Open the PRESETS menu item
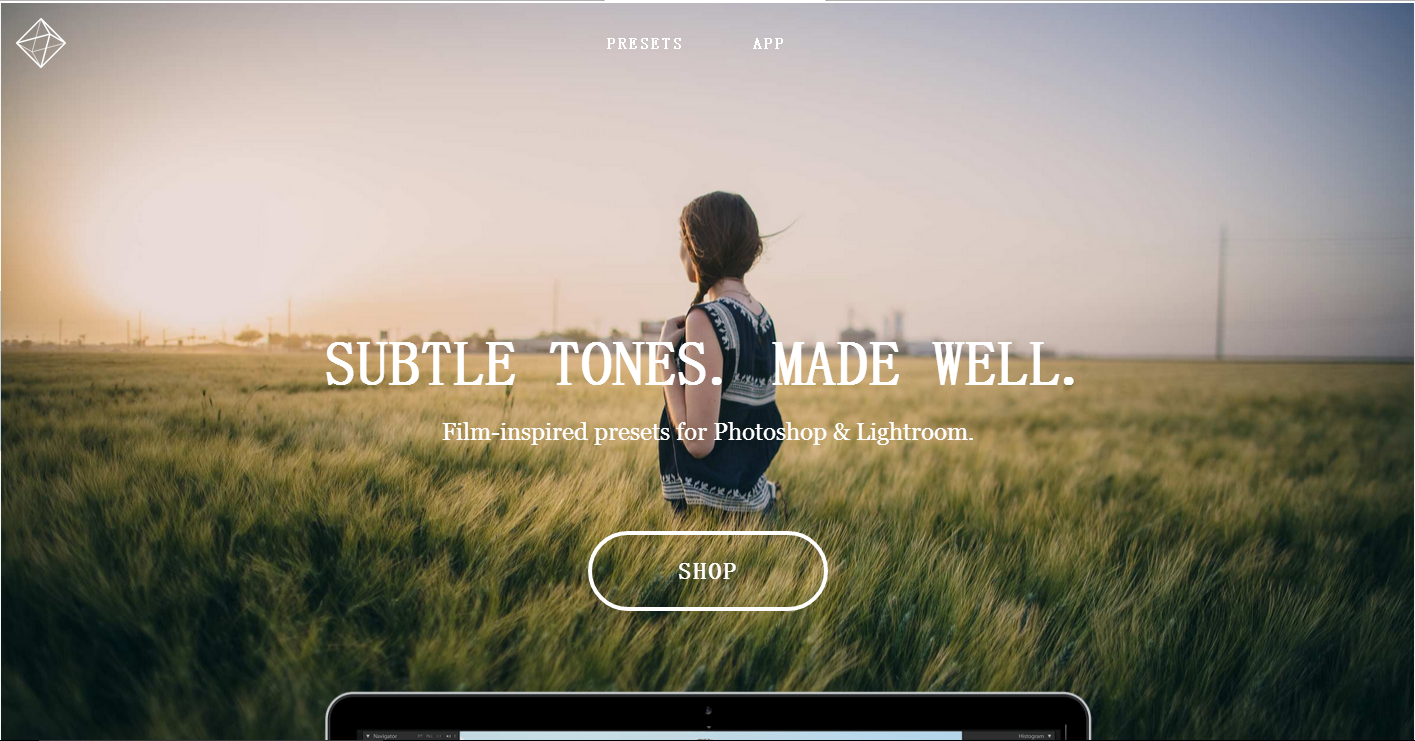The width and height of the screenshot is (1415, 741). click(644, 44)
